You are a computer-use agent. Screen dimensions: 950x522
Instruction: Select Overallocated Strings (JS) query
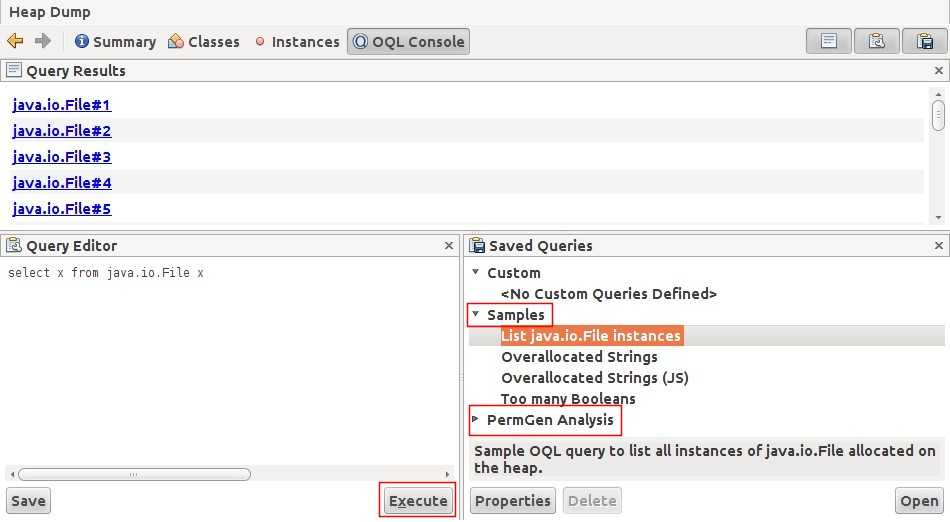(594, 378)
